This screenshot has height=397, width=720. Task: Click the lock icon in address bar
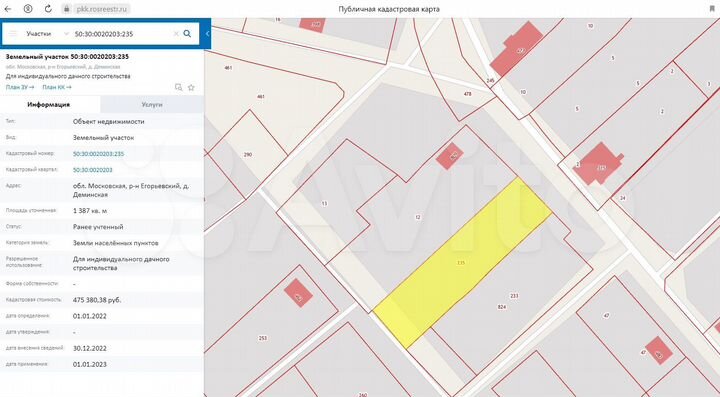pyautogui.click(x=67, y=9)
